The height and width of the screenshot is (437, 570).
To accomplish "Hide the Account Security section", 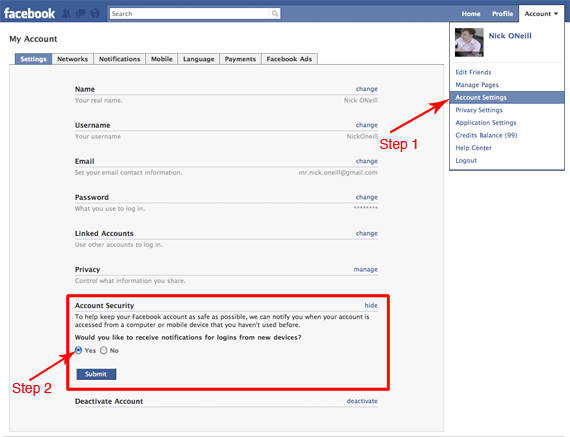I will [x=371, y=305].
